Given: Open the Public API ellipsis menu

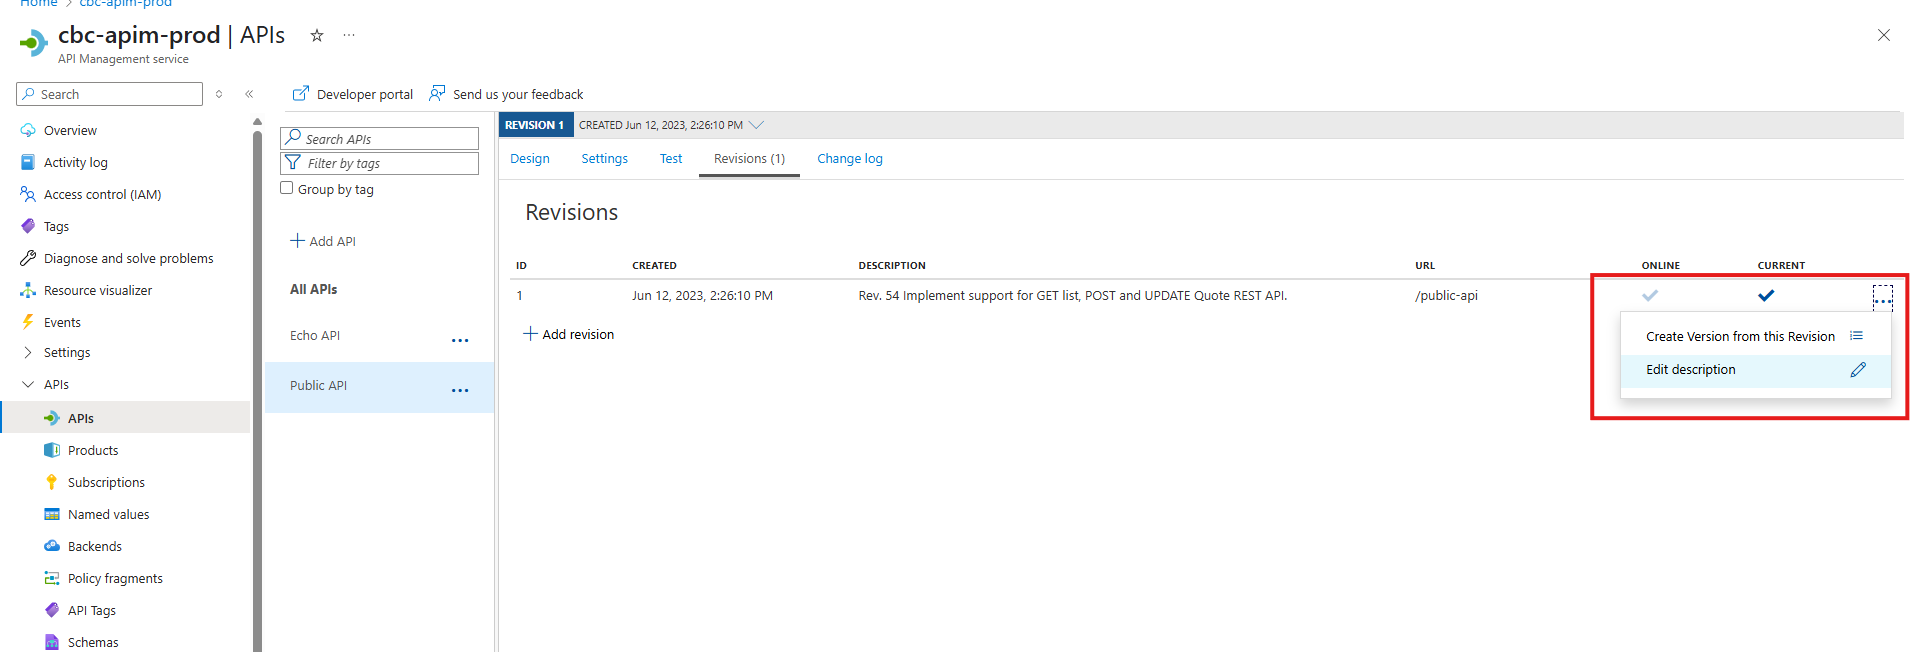Looking at the screenshot, I should (x=460, y=390).
